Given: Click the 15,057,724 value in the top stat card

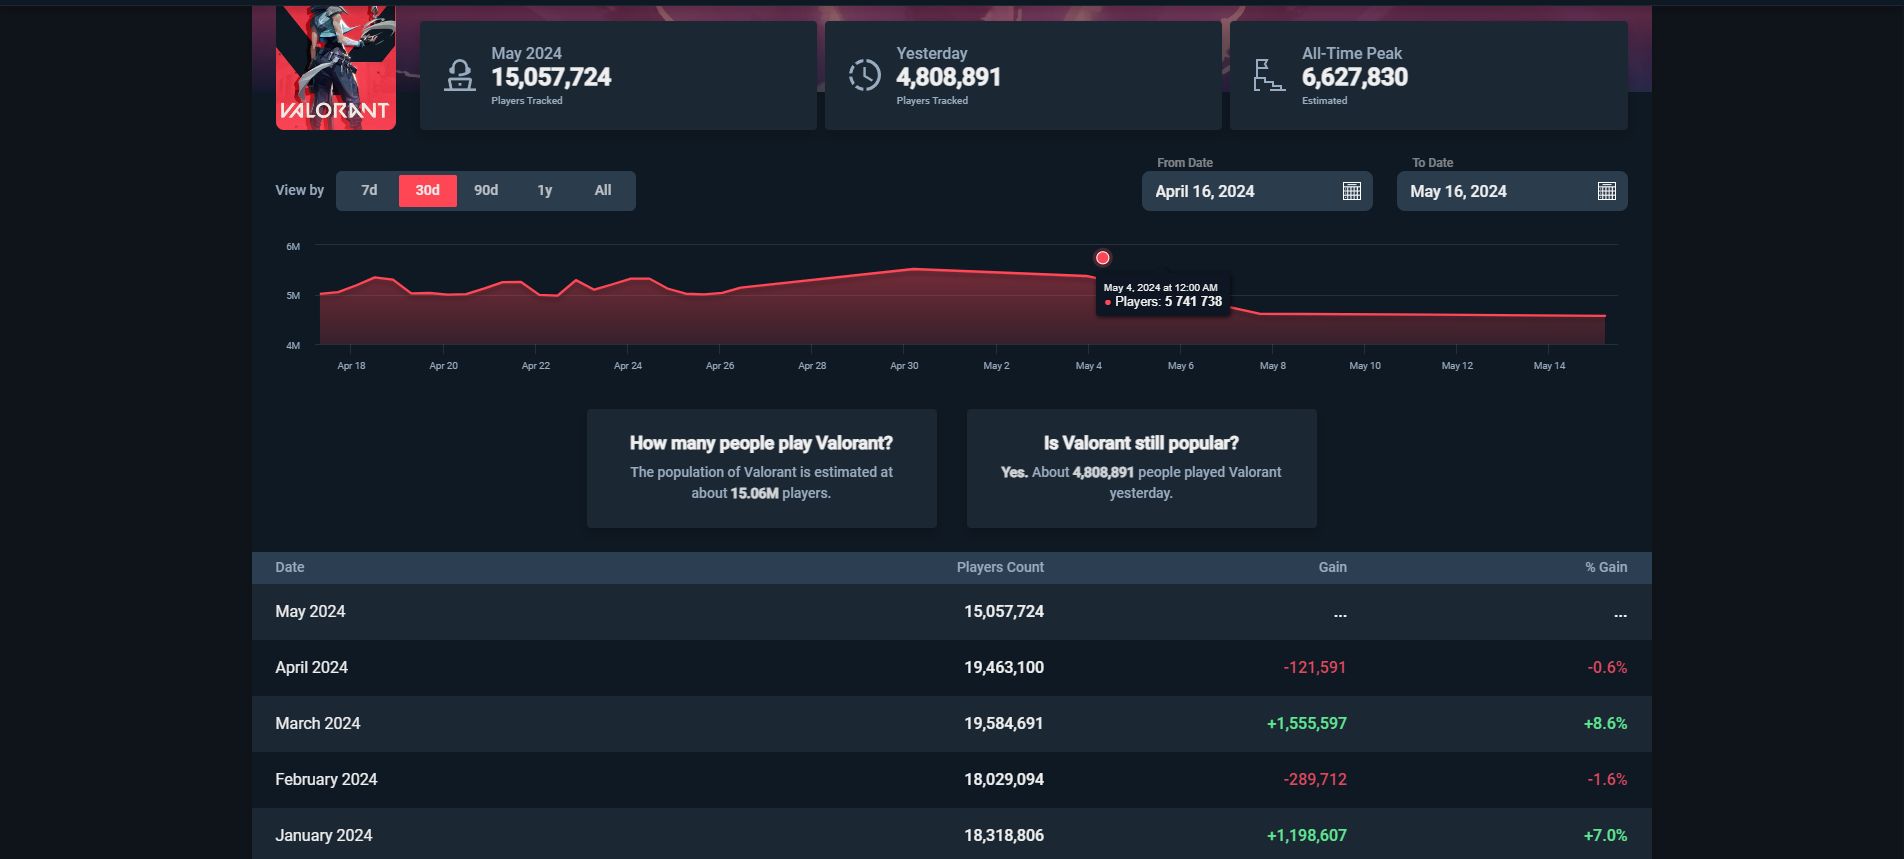Looking at the screenshot, I should click(551, 77).
